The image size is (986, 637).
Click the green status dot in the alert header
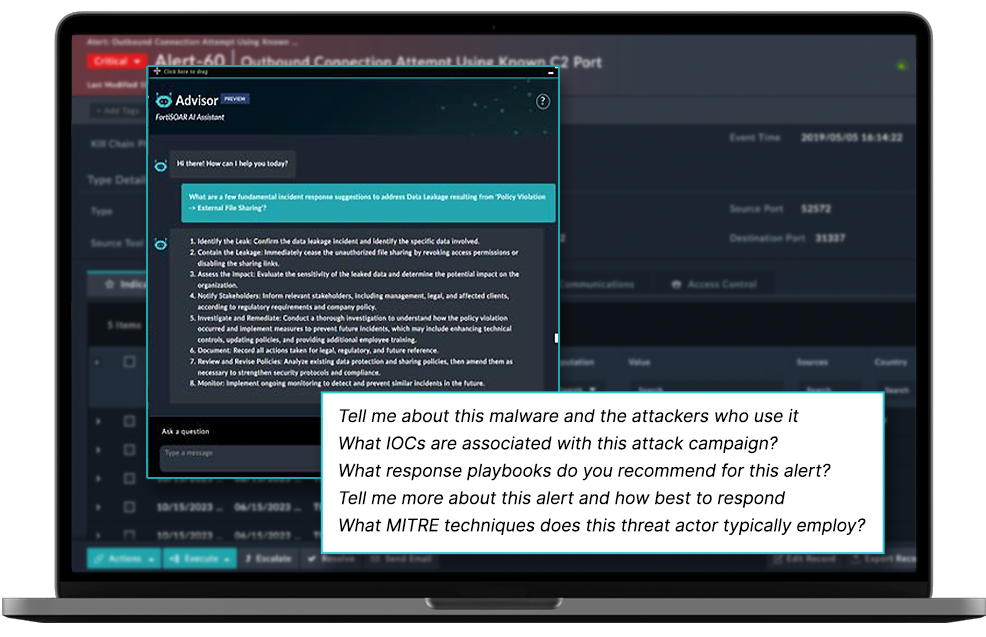tap(902, 65)
